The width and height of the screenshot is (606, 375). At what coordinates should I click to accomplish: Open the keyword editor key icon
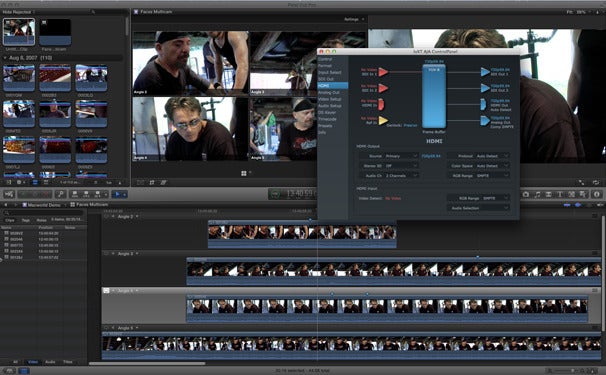point(60,194)
